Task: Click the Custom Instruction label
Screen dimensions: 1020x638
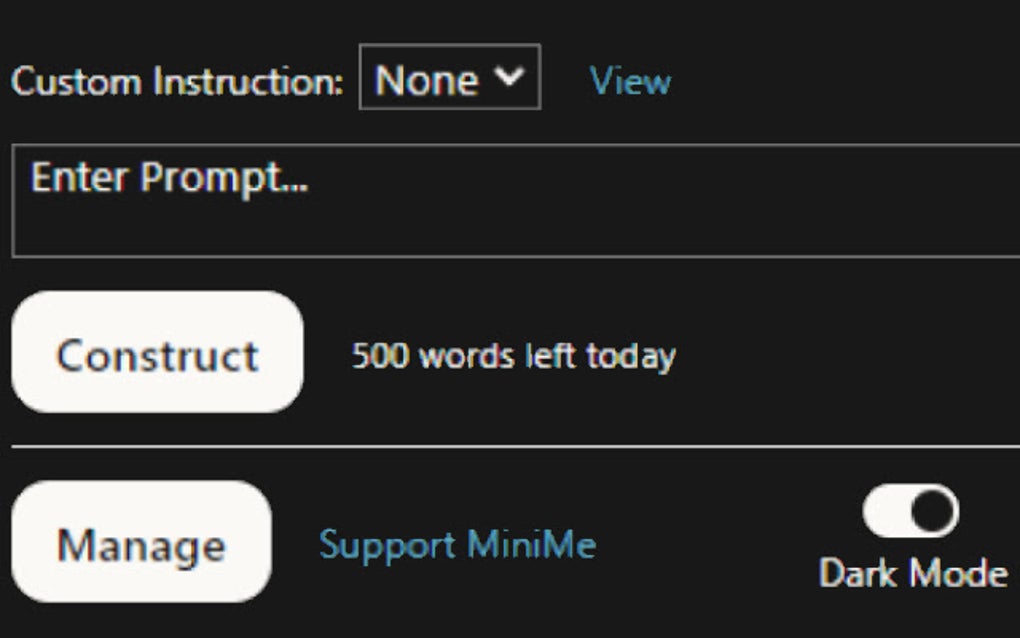Action: [x=177, y=81]
